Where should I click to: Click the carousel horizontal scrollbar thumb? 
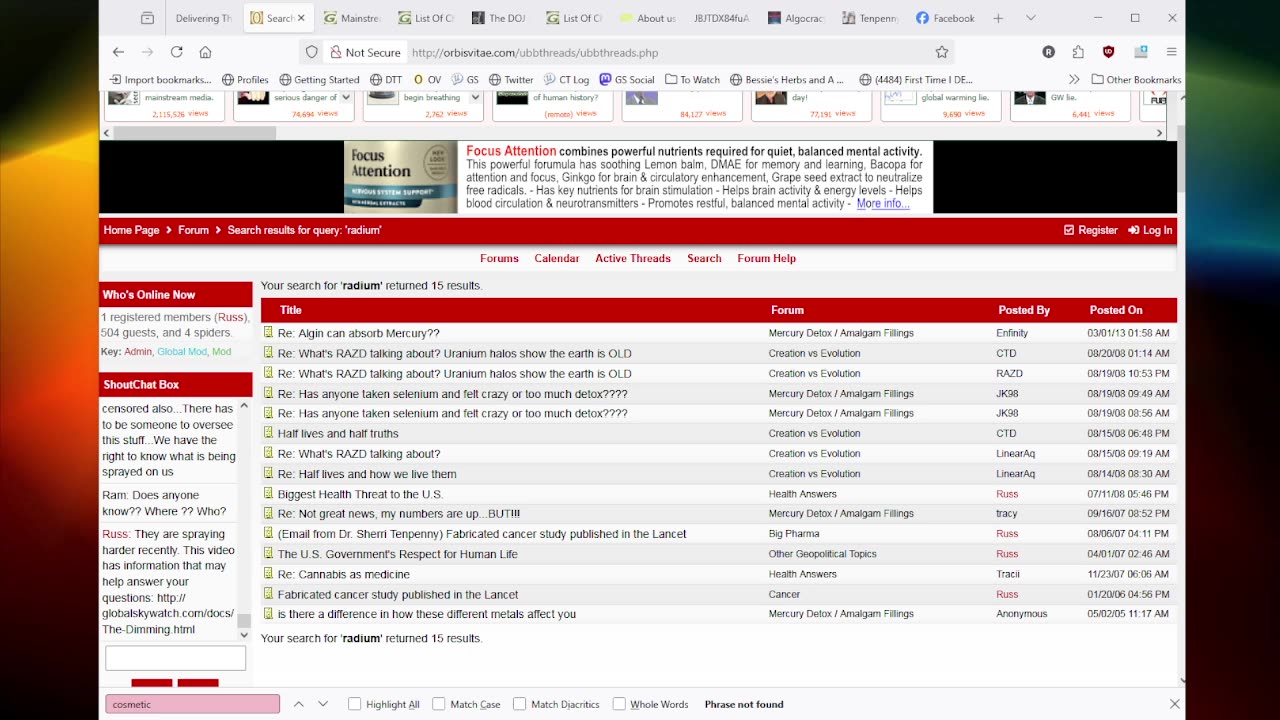pyautogui.click(x=195, y=133)
